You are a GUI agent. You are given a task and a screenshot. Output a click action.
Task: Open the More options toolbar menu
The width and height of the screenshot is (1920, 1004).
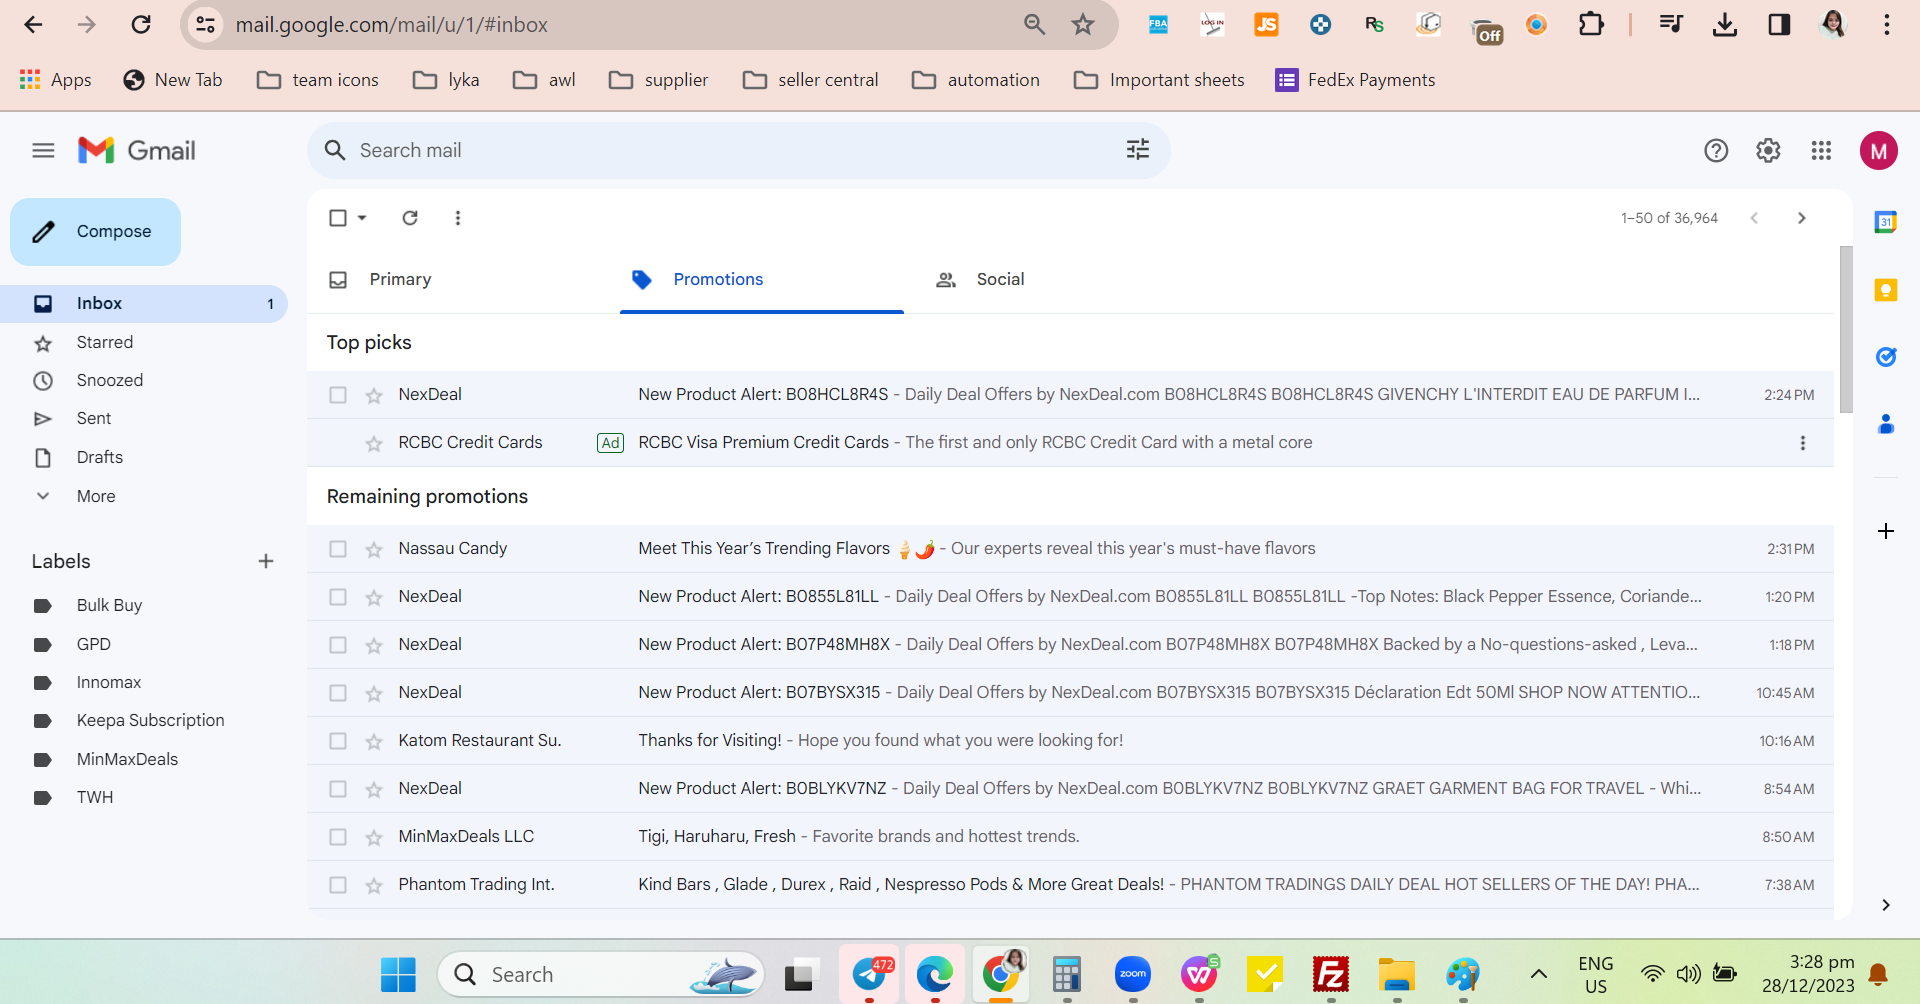[x=458, y=218]
